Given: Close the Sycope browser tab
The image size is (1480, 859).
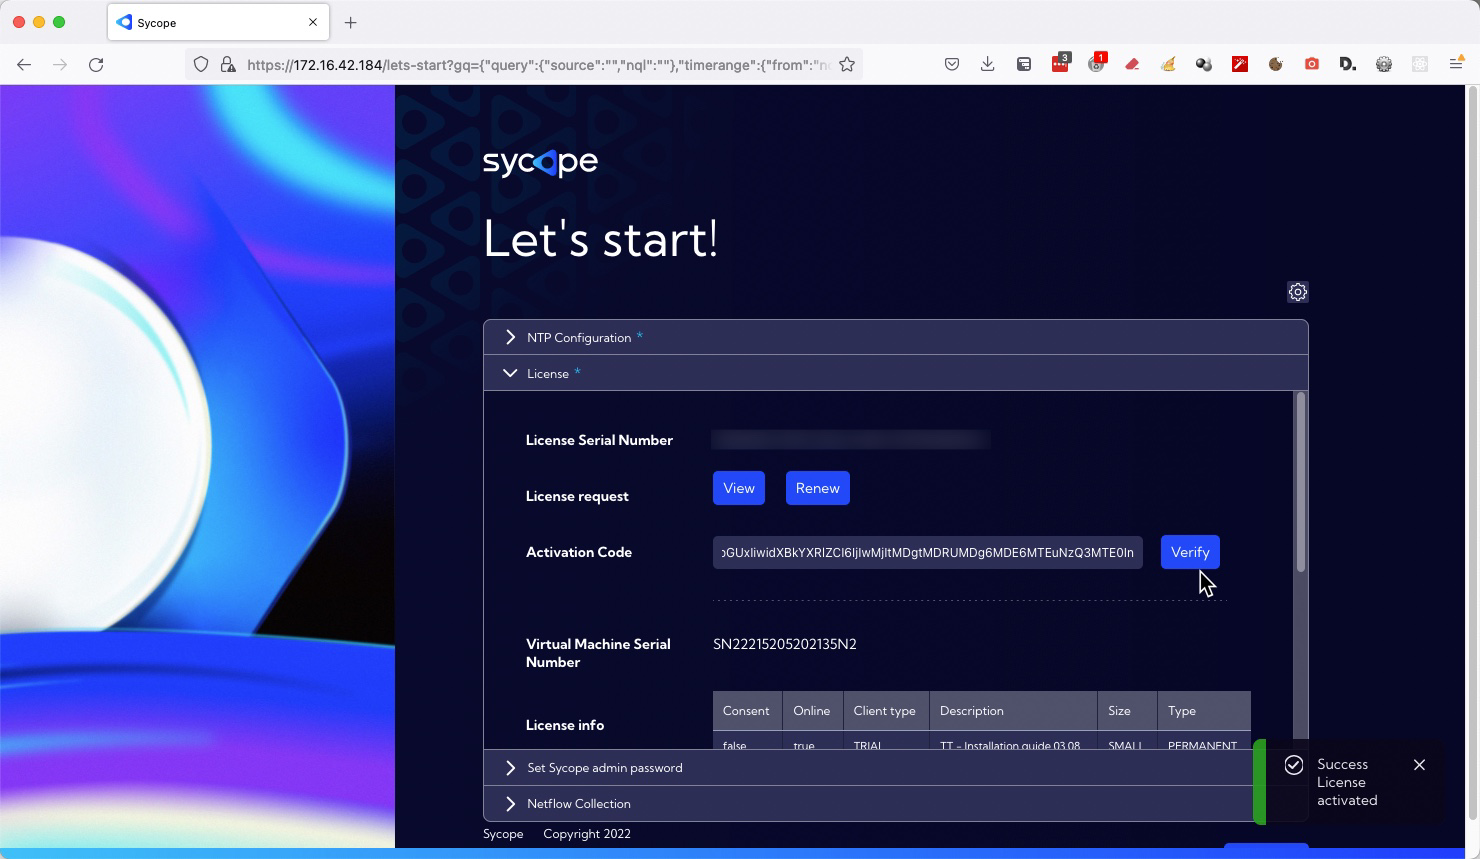Looking at the screenshot, I should (x=313, y=22).
